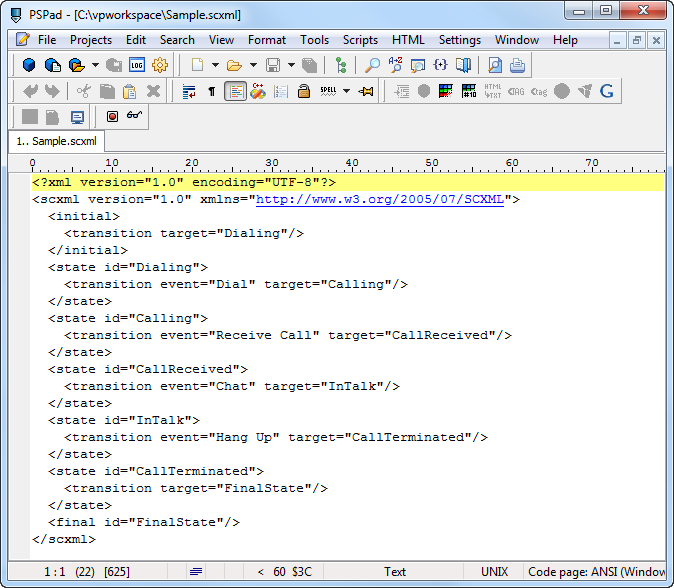Expand dropdown arrow beside Save floppy icon

point(291,65)
